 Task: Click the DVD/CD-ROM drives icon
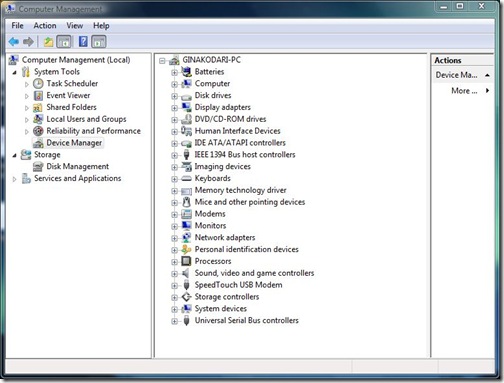(x=186, y=119)
